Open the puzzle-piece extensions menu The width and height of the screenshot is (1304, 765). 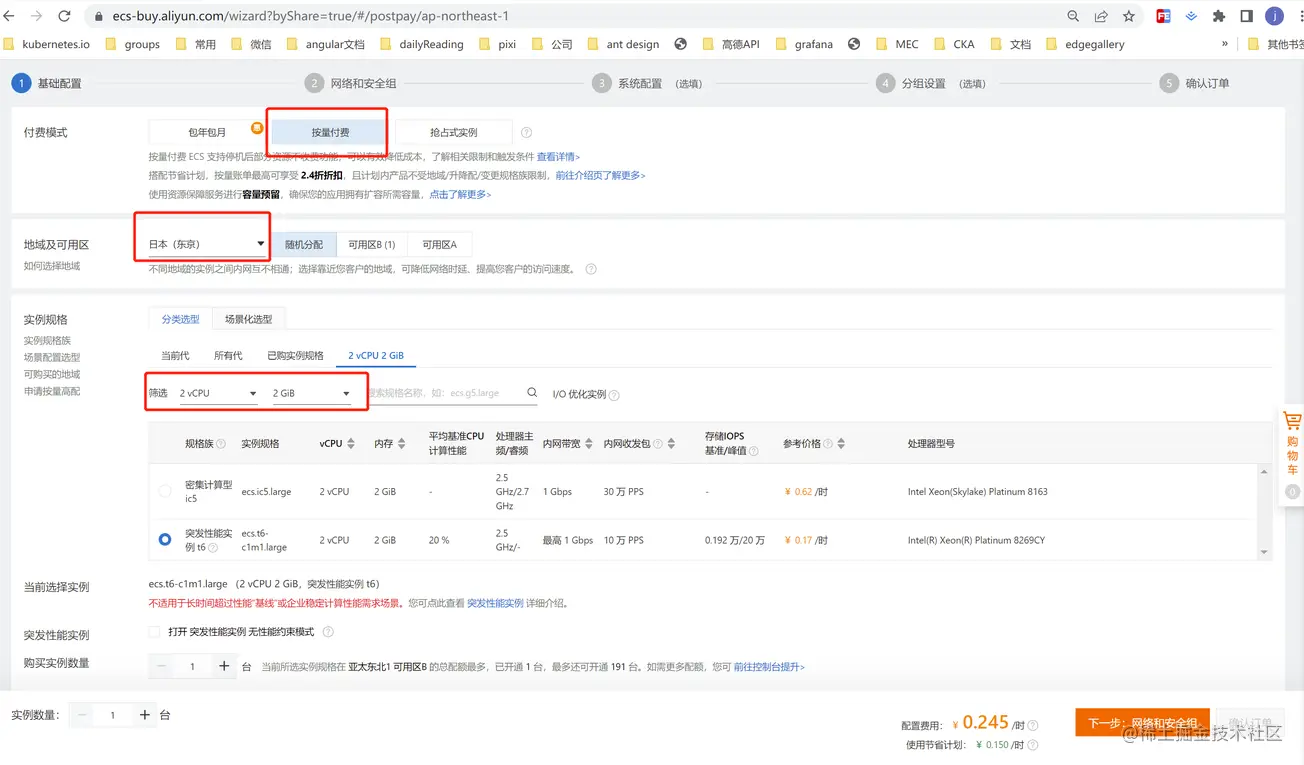click(1219, 17)
